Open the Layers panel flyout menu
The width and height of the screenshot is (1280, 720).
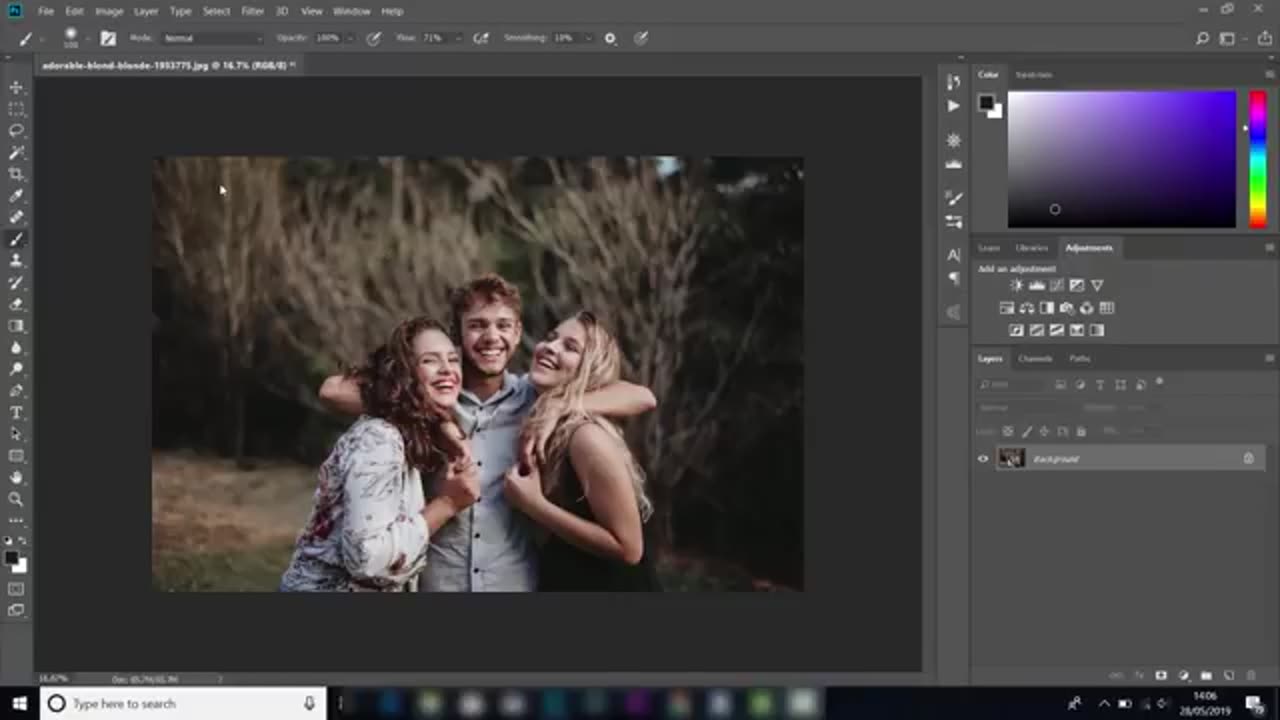[1270, 359]
